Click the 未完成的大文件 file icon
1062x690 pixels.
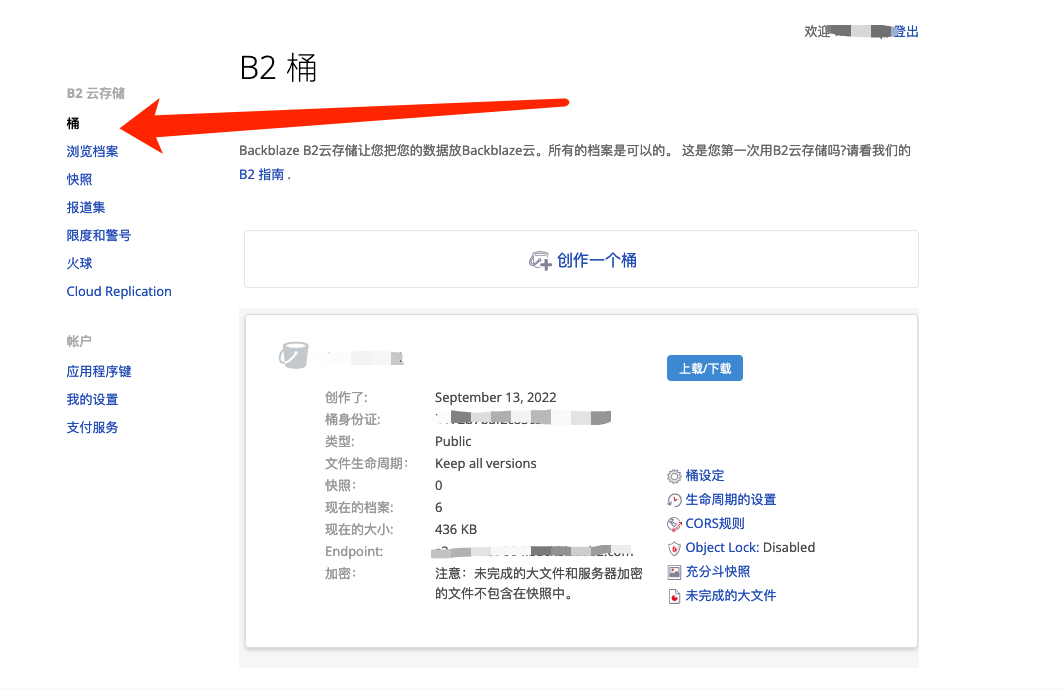pyautogui.click(x=674, y=596)
